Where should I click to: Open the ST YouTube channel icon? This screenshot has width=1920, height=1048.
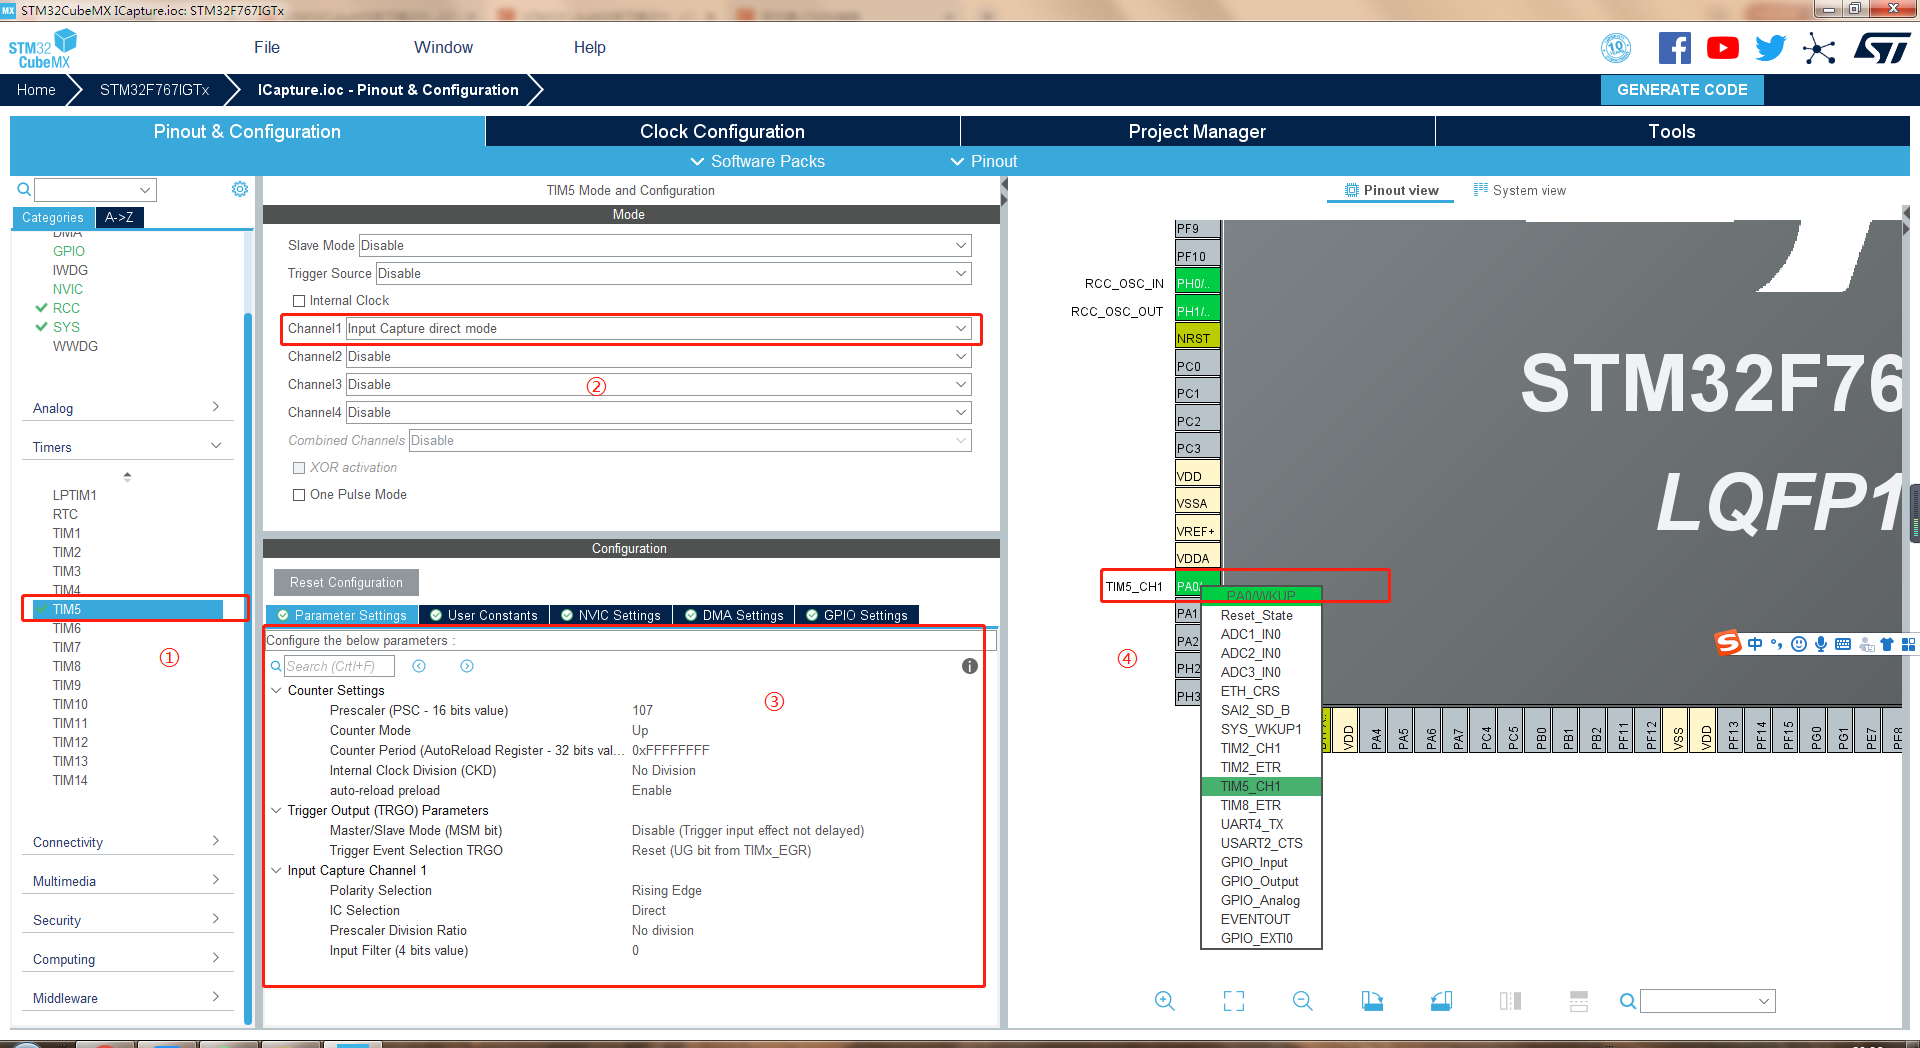click(x=1723, y=48)
